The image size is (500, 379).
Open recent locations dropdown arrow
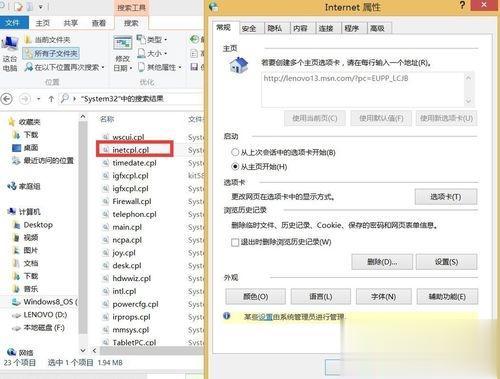[x=39, y=99]
